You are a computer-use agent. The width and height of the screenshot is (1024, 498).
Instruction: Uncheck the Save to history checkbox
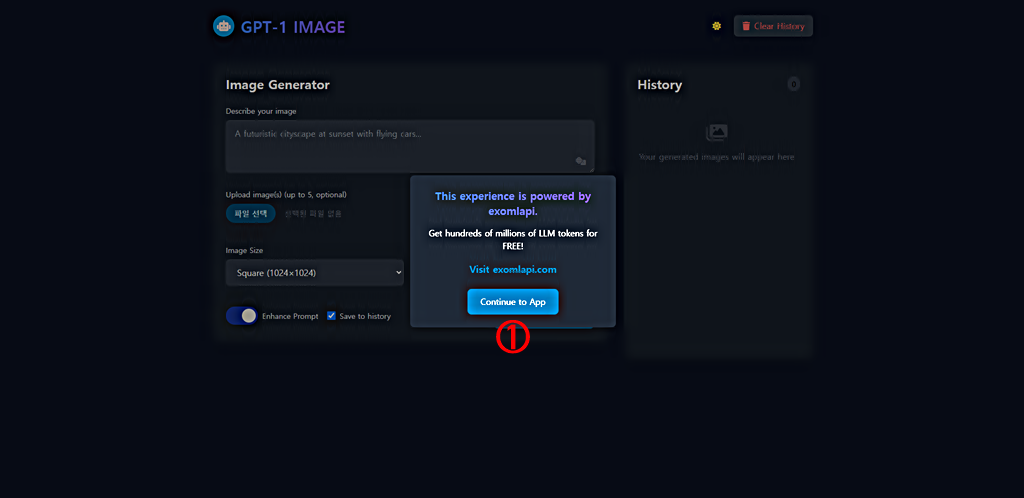coord(331,316)
